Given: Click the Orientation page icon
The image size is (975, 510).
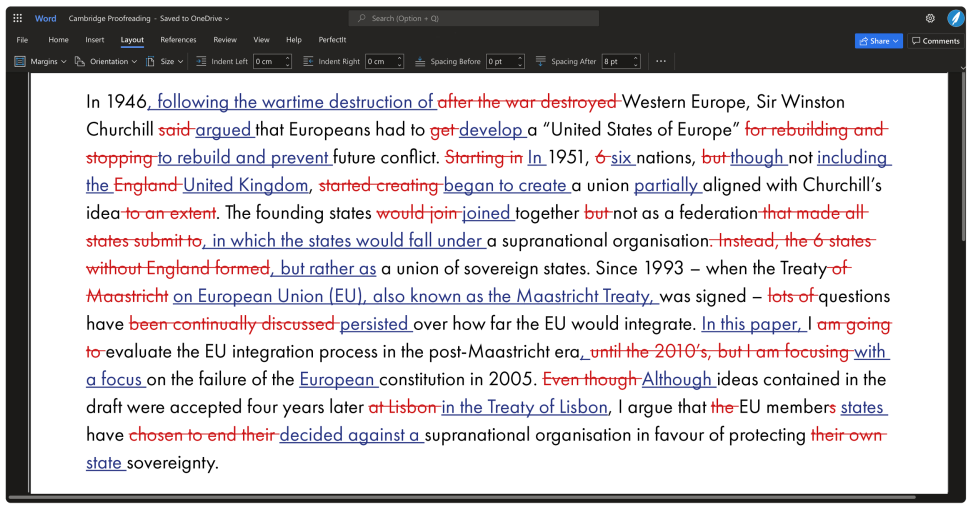Looking at the screenshot, I should tap(80, 61).
